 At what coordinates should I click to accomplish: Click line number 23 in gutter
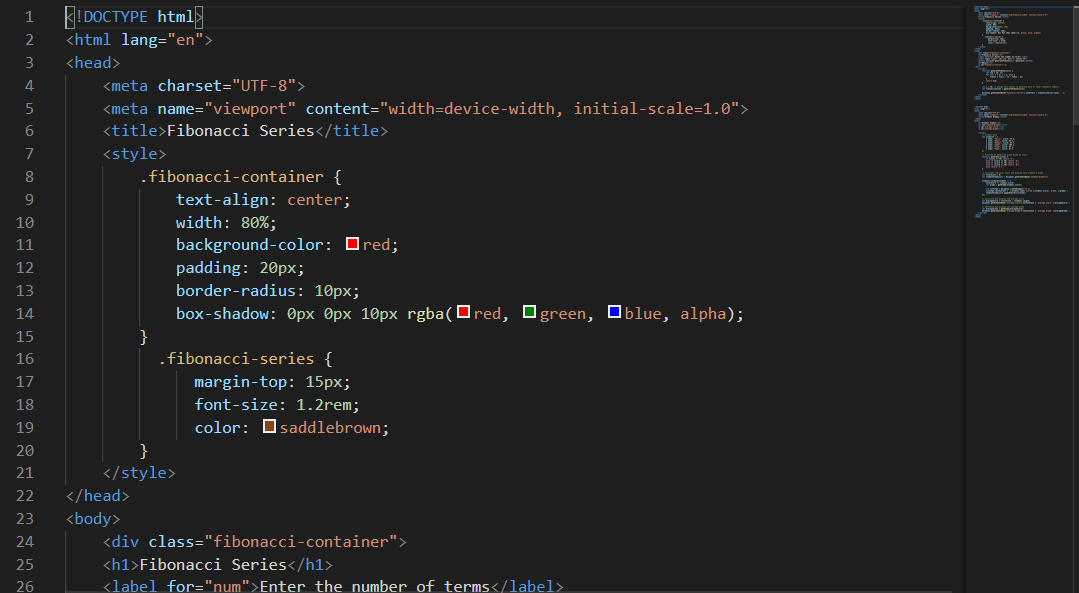(25, 519)
